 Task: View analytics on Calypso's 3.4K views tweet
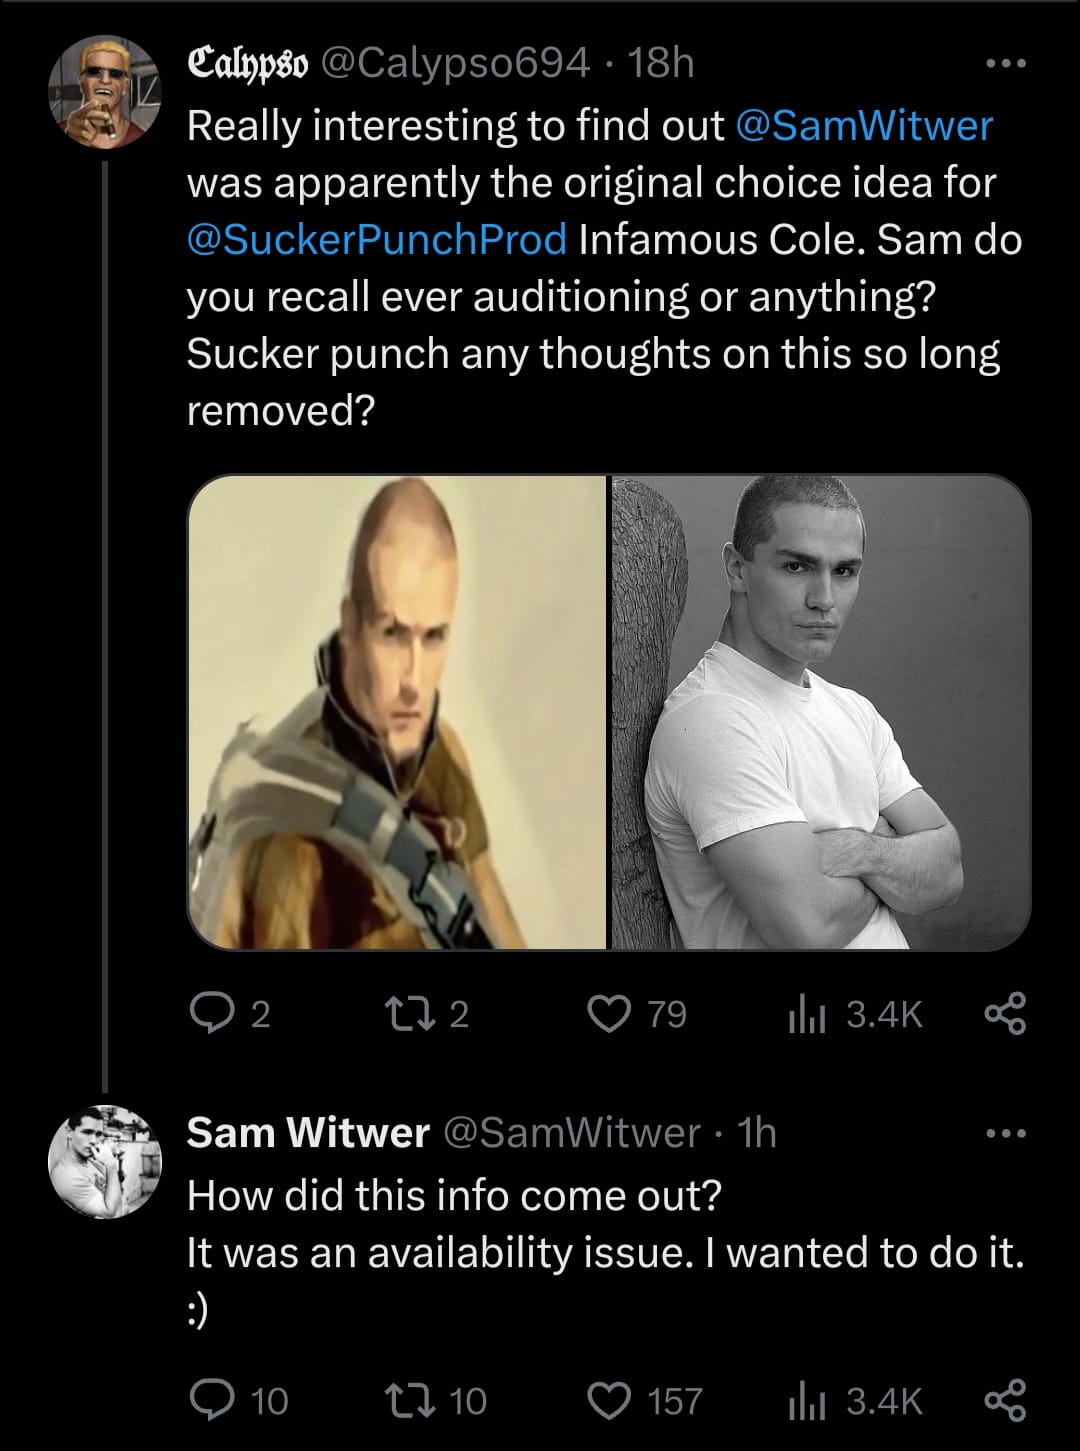tap(804, 1015)
